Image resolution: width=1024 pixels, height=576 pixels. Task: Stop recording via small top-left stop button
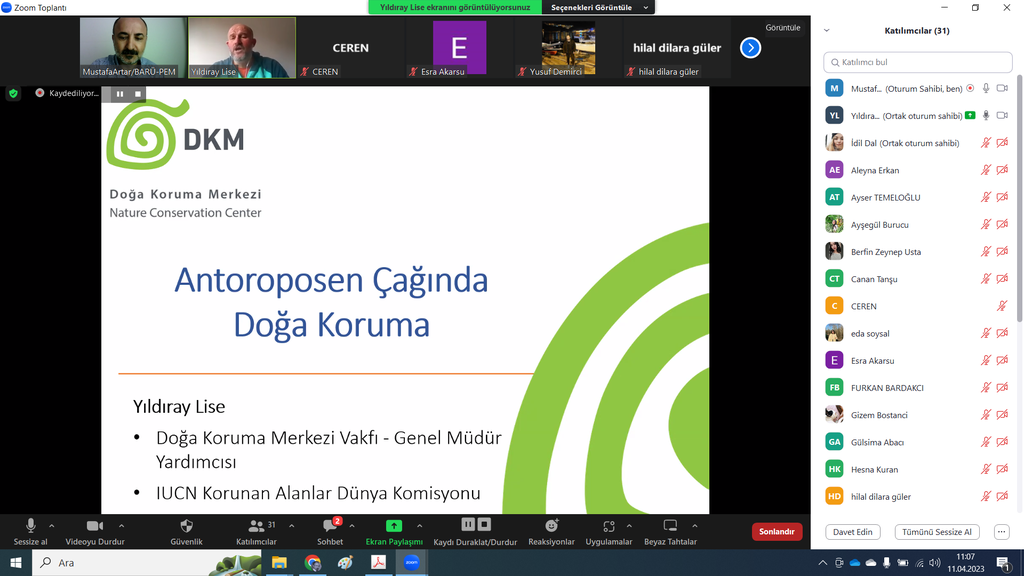click(138, 94)
